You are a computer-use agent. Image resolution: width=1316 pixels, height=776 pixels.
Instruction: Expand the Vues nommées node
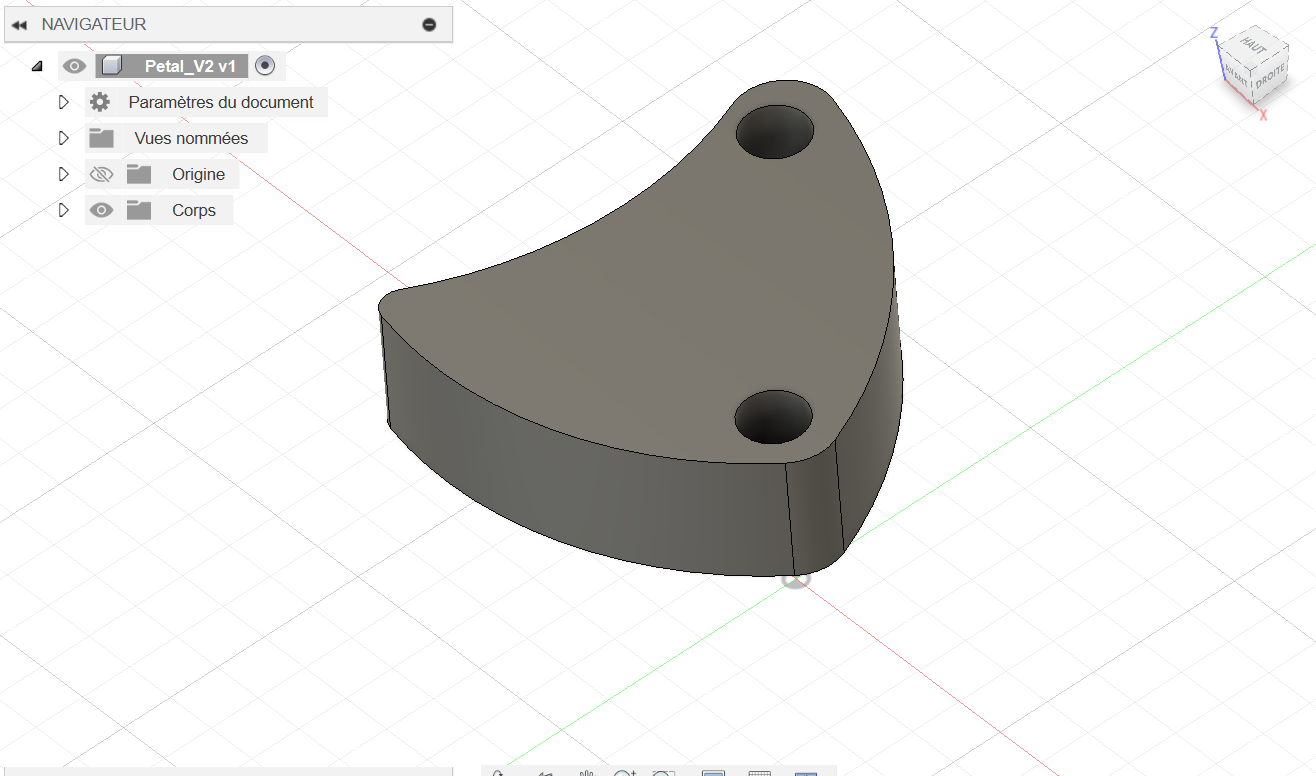point(64,138)
